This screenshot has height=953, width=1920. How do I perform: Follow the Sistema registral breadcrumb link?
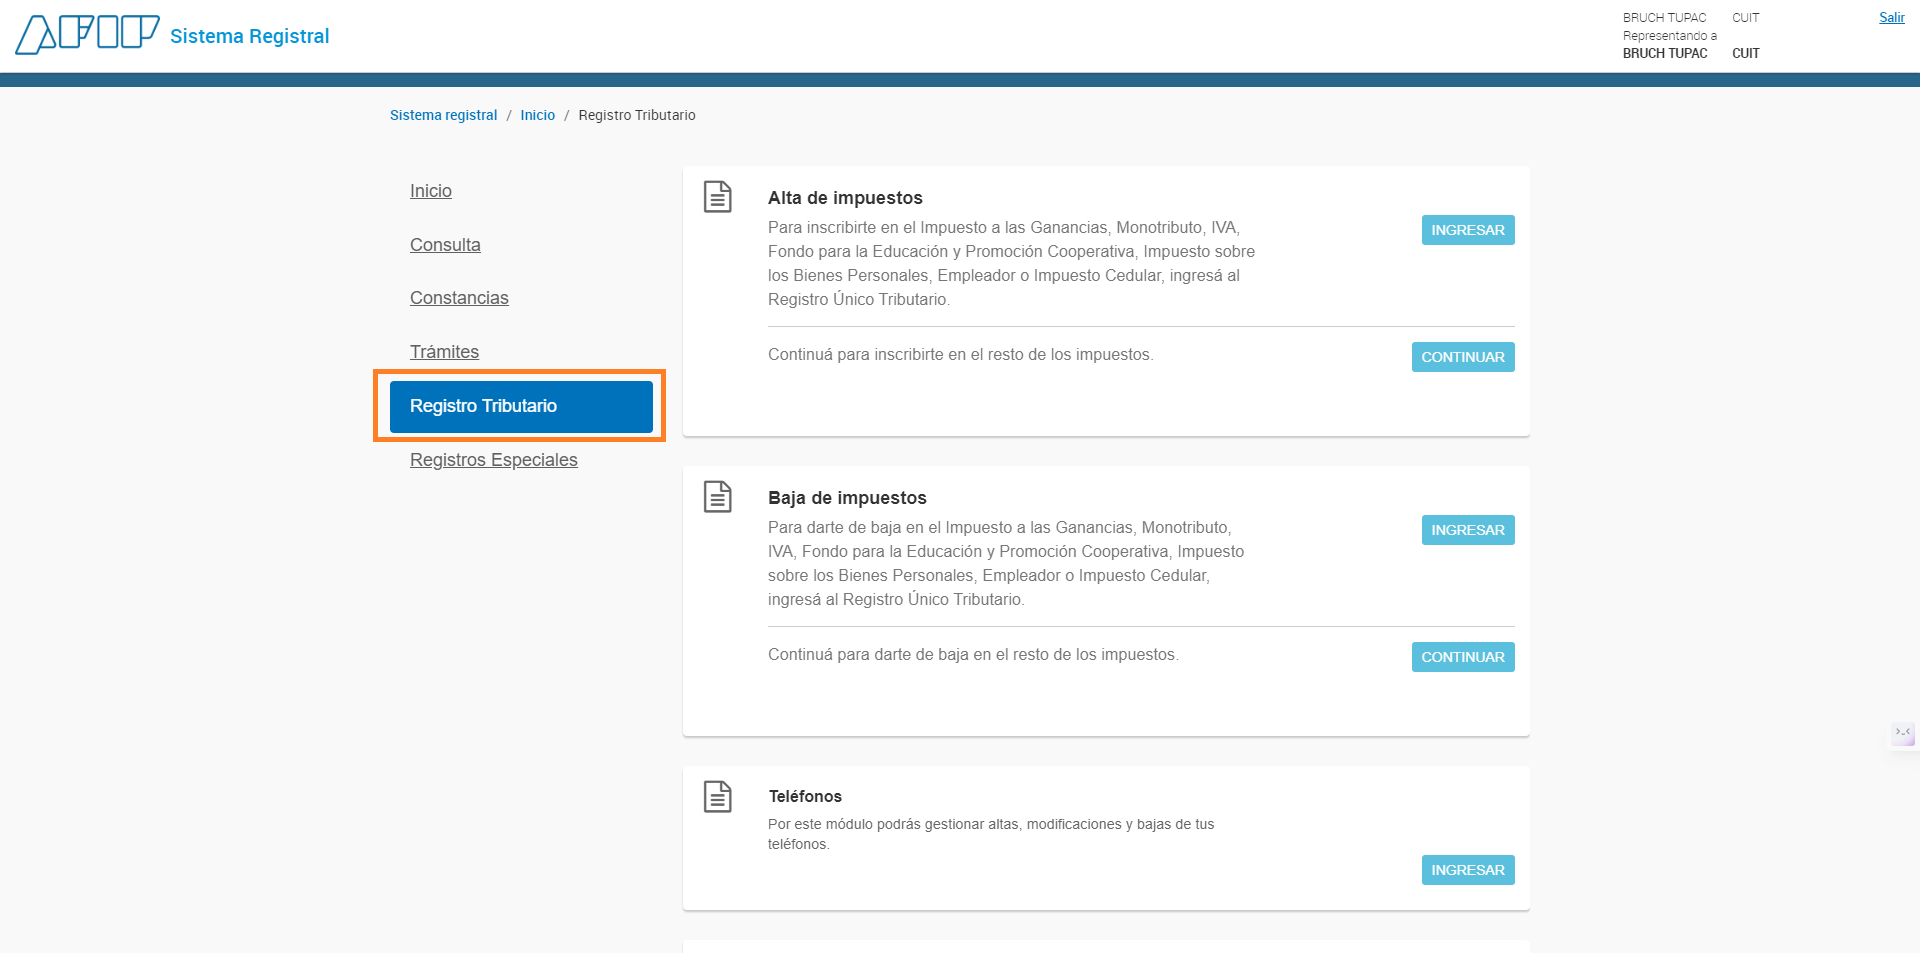point(443,115)
